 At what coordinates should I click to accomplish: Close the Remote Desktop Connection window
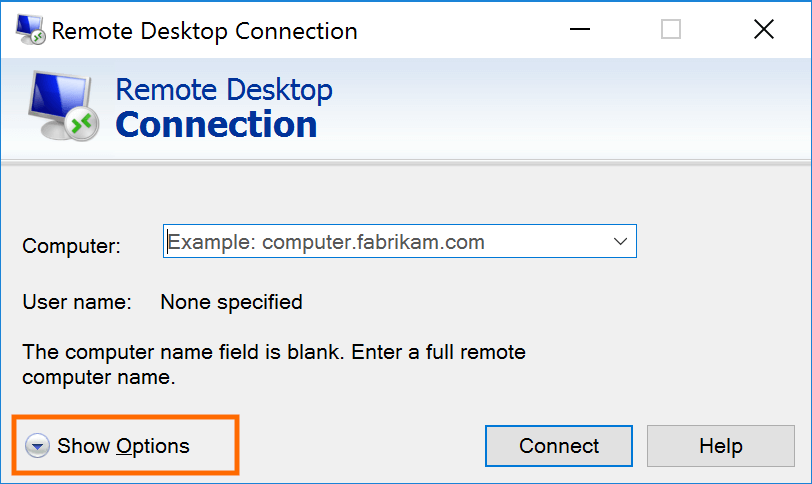click(764, 30)
